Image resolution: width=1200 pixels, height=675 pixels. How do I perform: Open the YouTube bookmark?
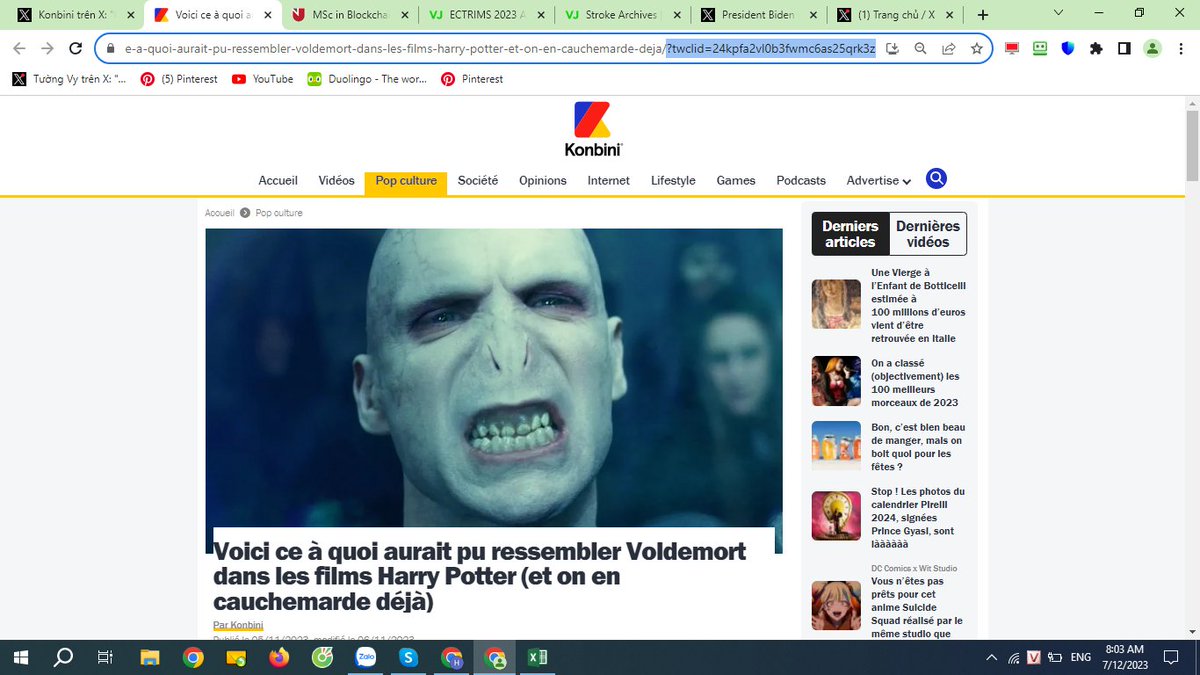pos(262,79)
